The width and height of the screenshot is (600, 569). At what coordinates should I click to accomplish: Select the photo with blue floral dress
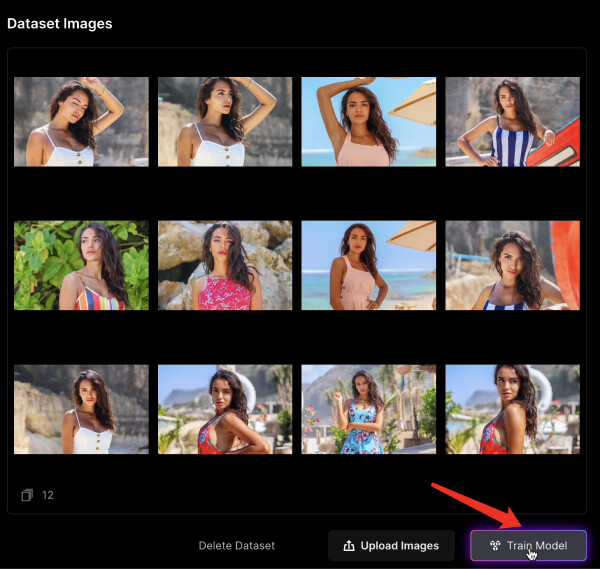click(x=368, y=409)
